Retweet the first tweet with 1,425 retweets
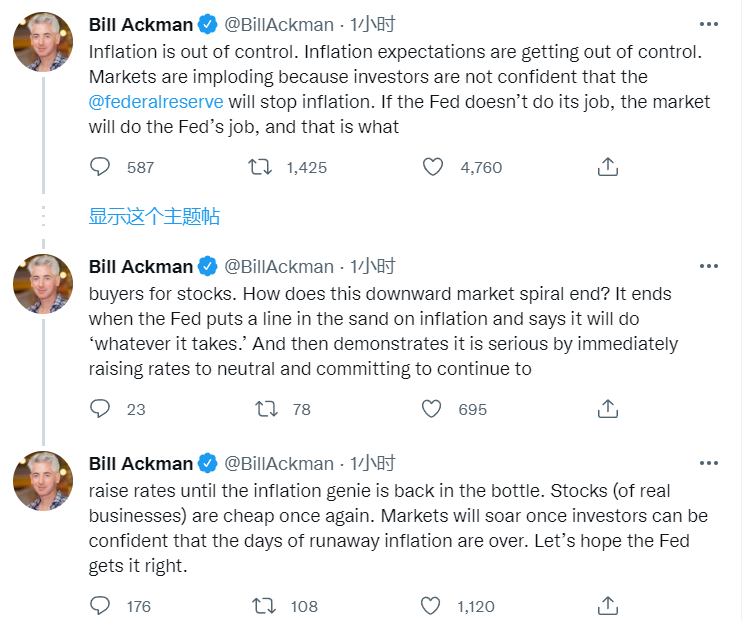 click(x=260, y=167)
